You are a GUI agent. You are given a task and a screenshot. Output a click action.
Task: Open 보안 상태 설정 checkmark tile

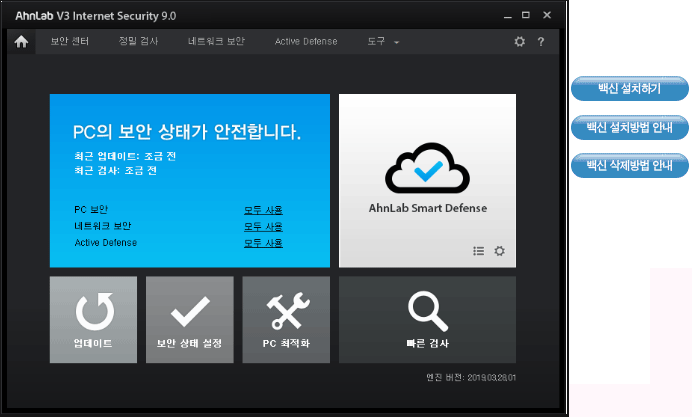click(190, 320)
